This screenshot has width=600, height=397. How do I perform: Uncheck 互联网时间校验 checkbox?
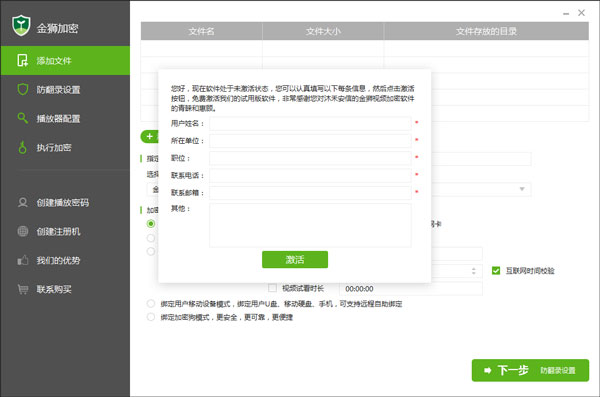click(496, 271)
